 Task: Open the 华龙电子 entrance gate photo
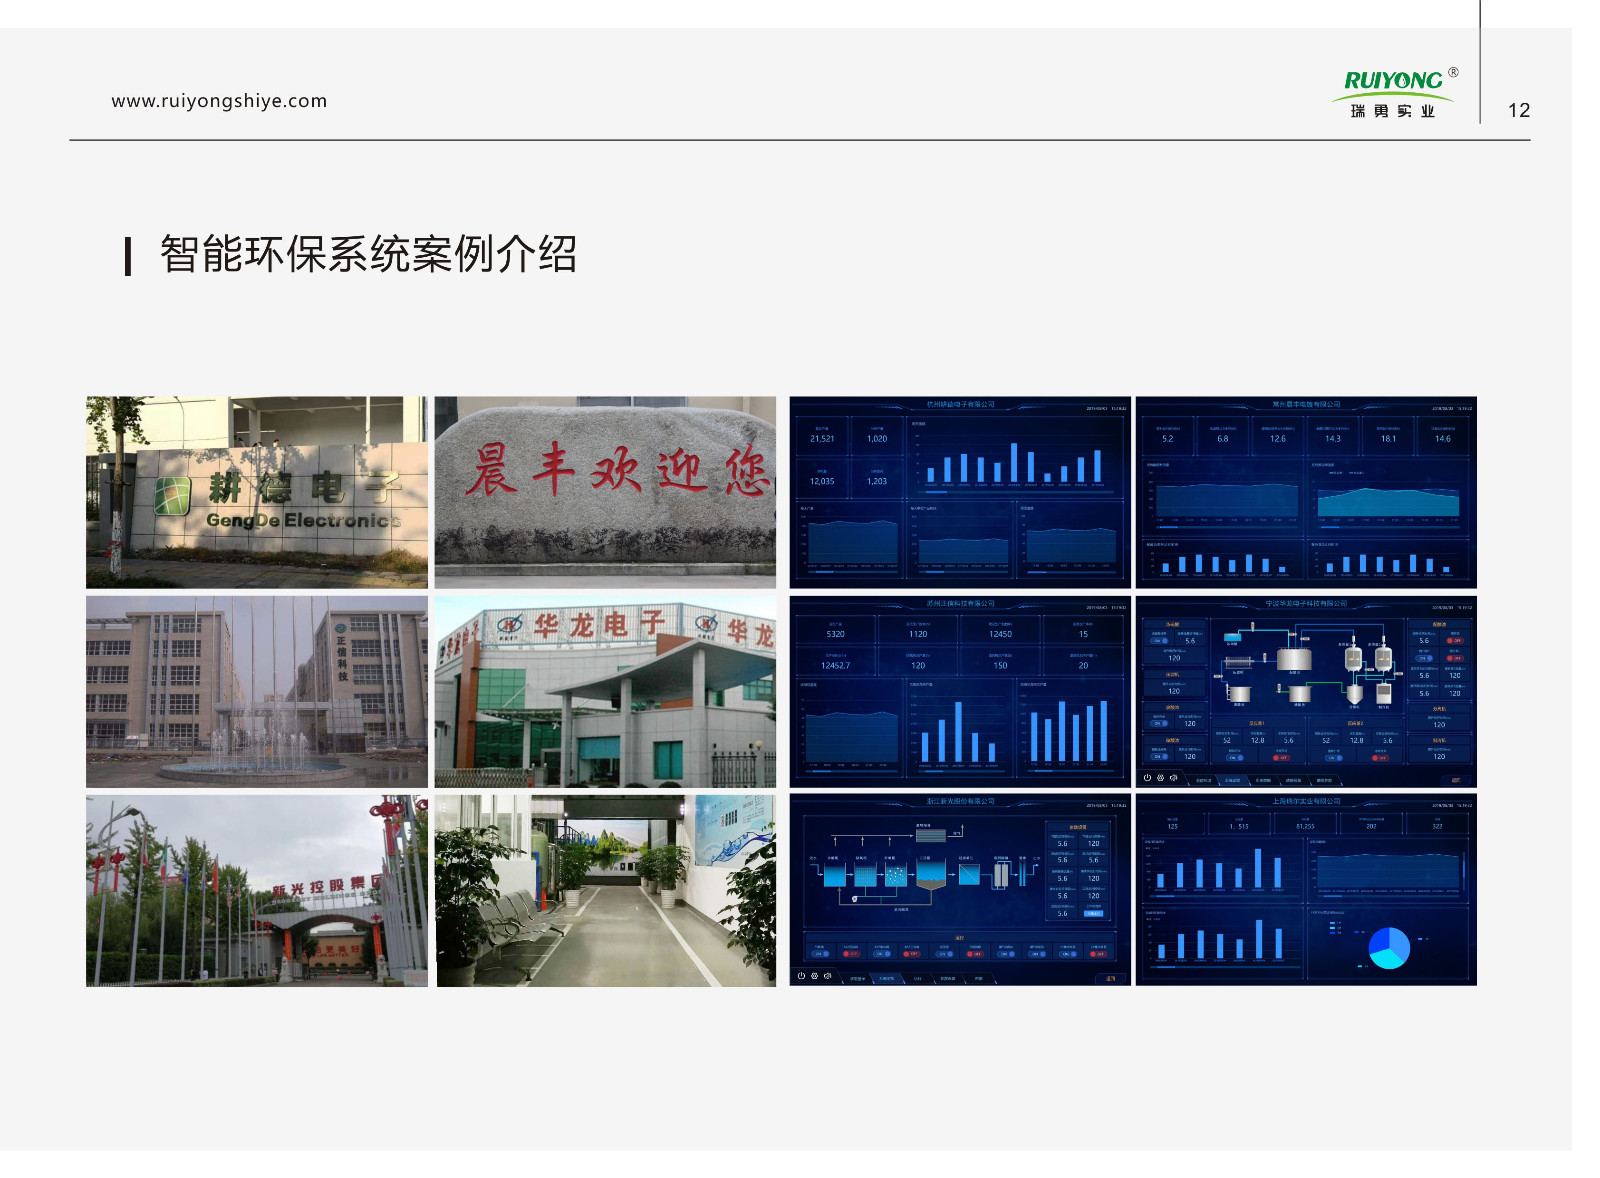point(605,692)
